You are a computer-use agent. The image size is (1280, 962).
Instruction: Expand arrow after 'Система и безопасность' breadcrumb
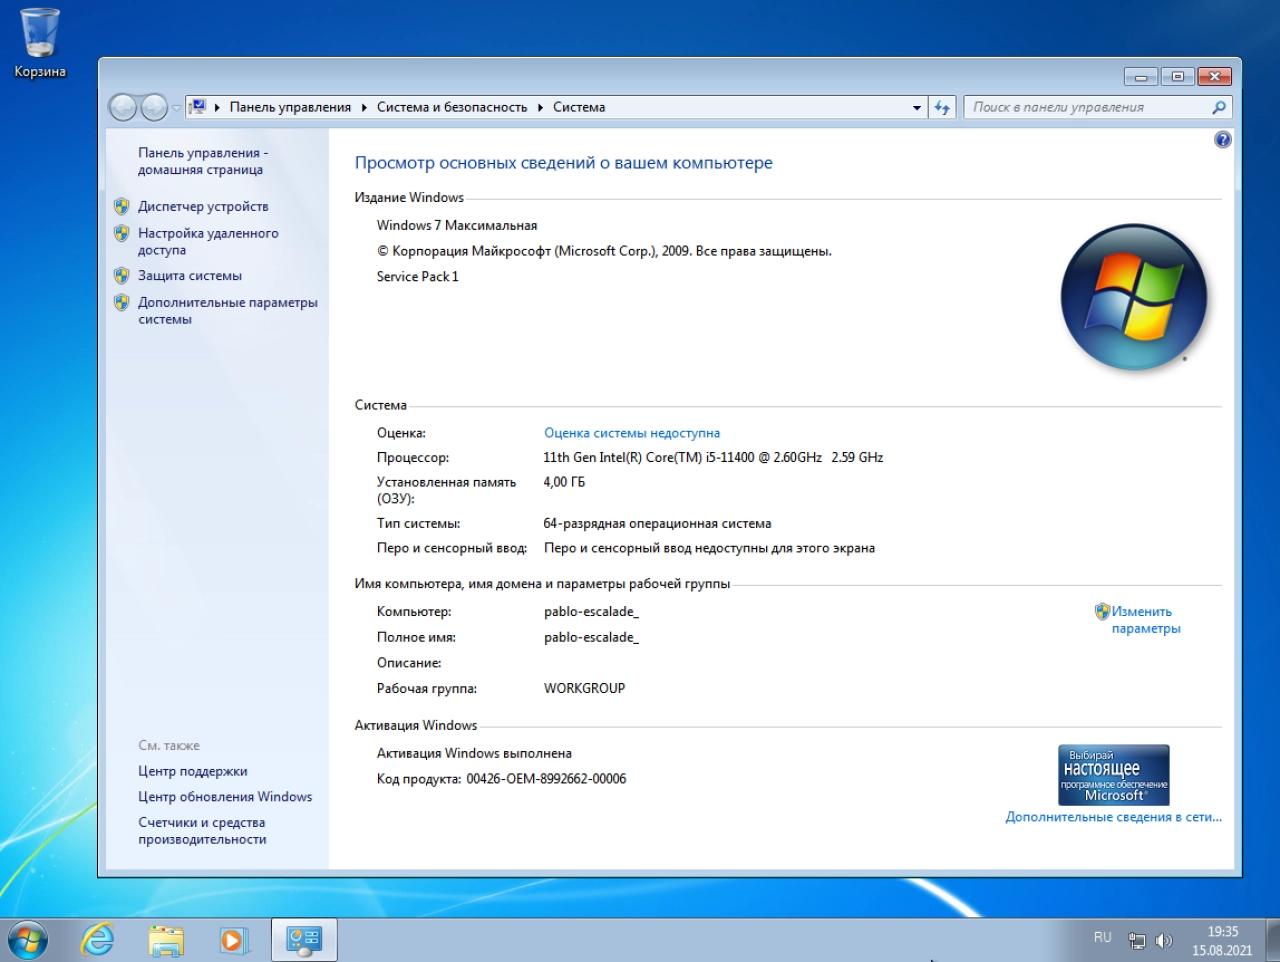pyautogui.click(x=540, y=108)
